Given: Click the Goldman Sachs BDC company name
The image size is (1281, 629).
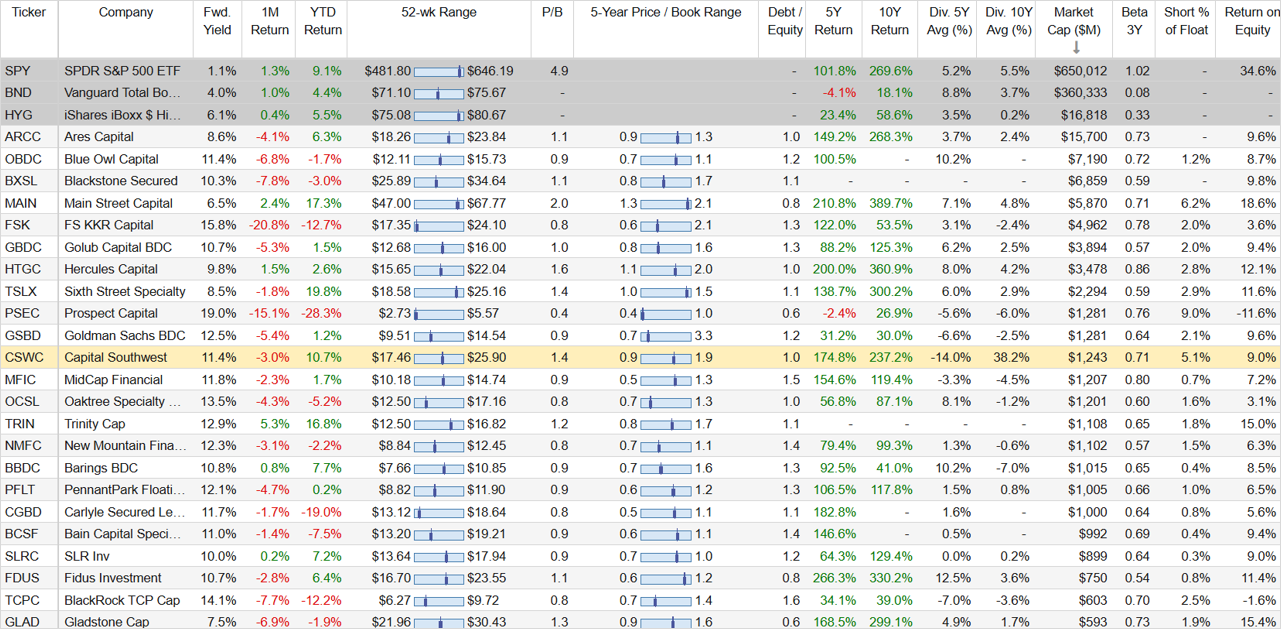Looking at the screenshot, I should coord(125,335).
